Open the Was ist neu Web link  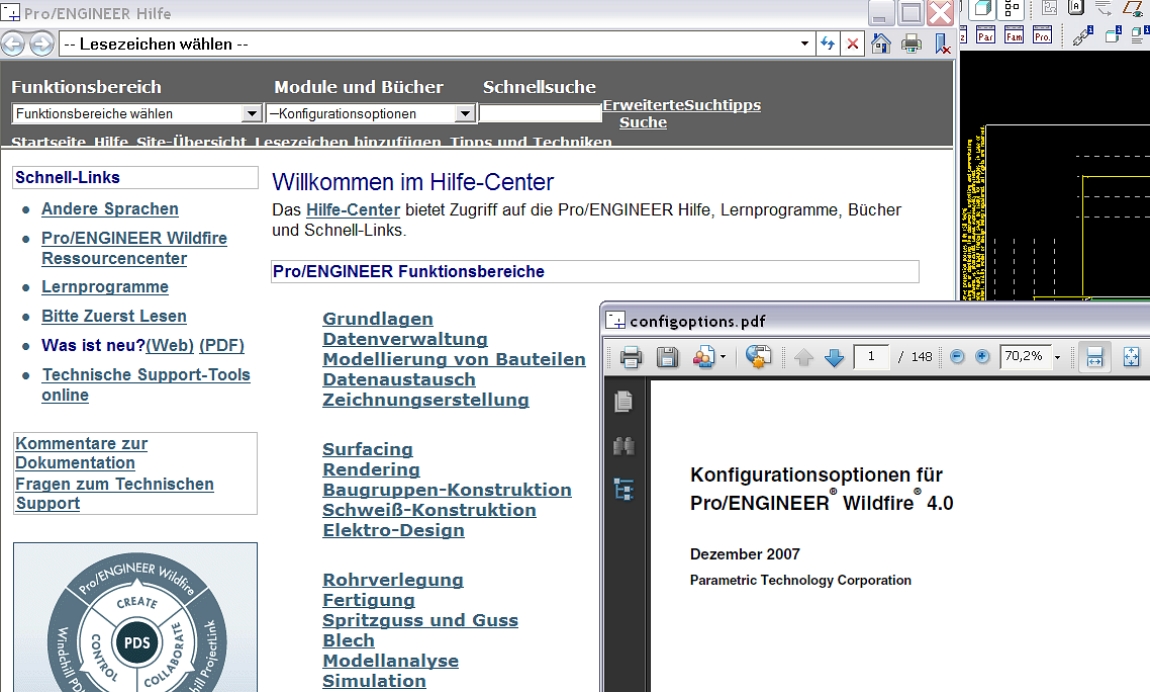170,345
